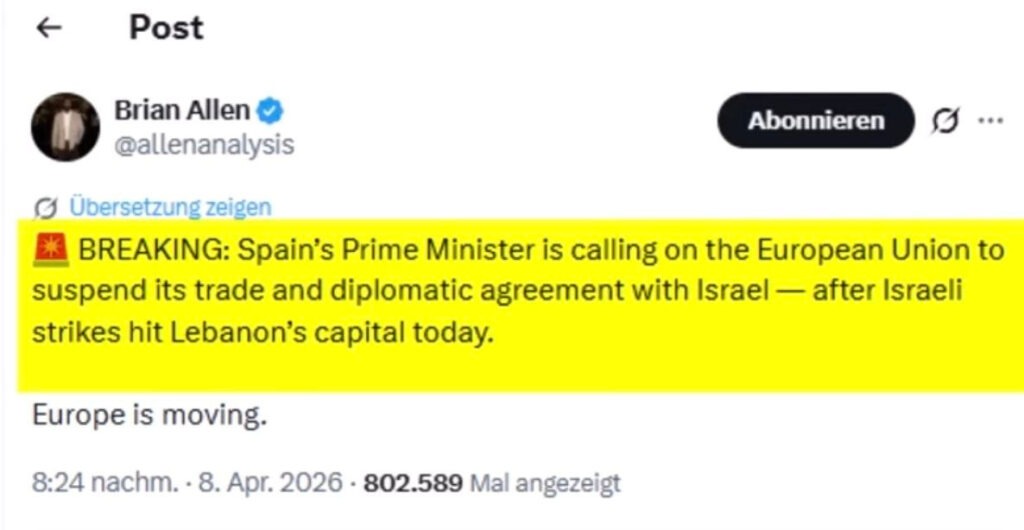The height and width of the screenshot is (530, 1024).
Task: Open Brian Allen's profile picture
Action: point(66,128)
